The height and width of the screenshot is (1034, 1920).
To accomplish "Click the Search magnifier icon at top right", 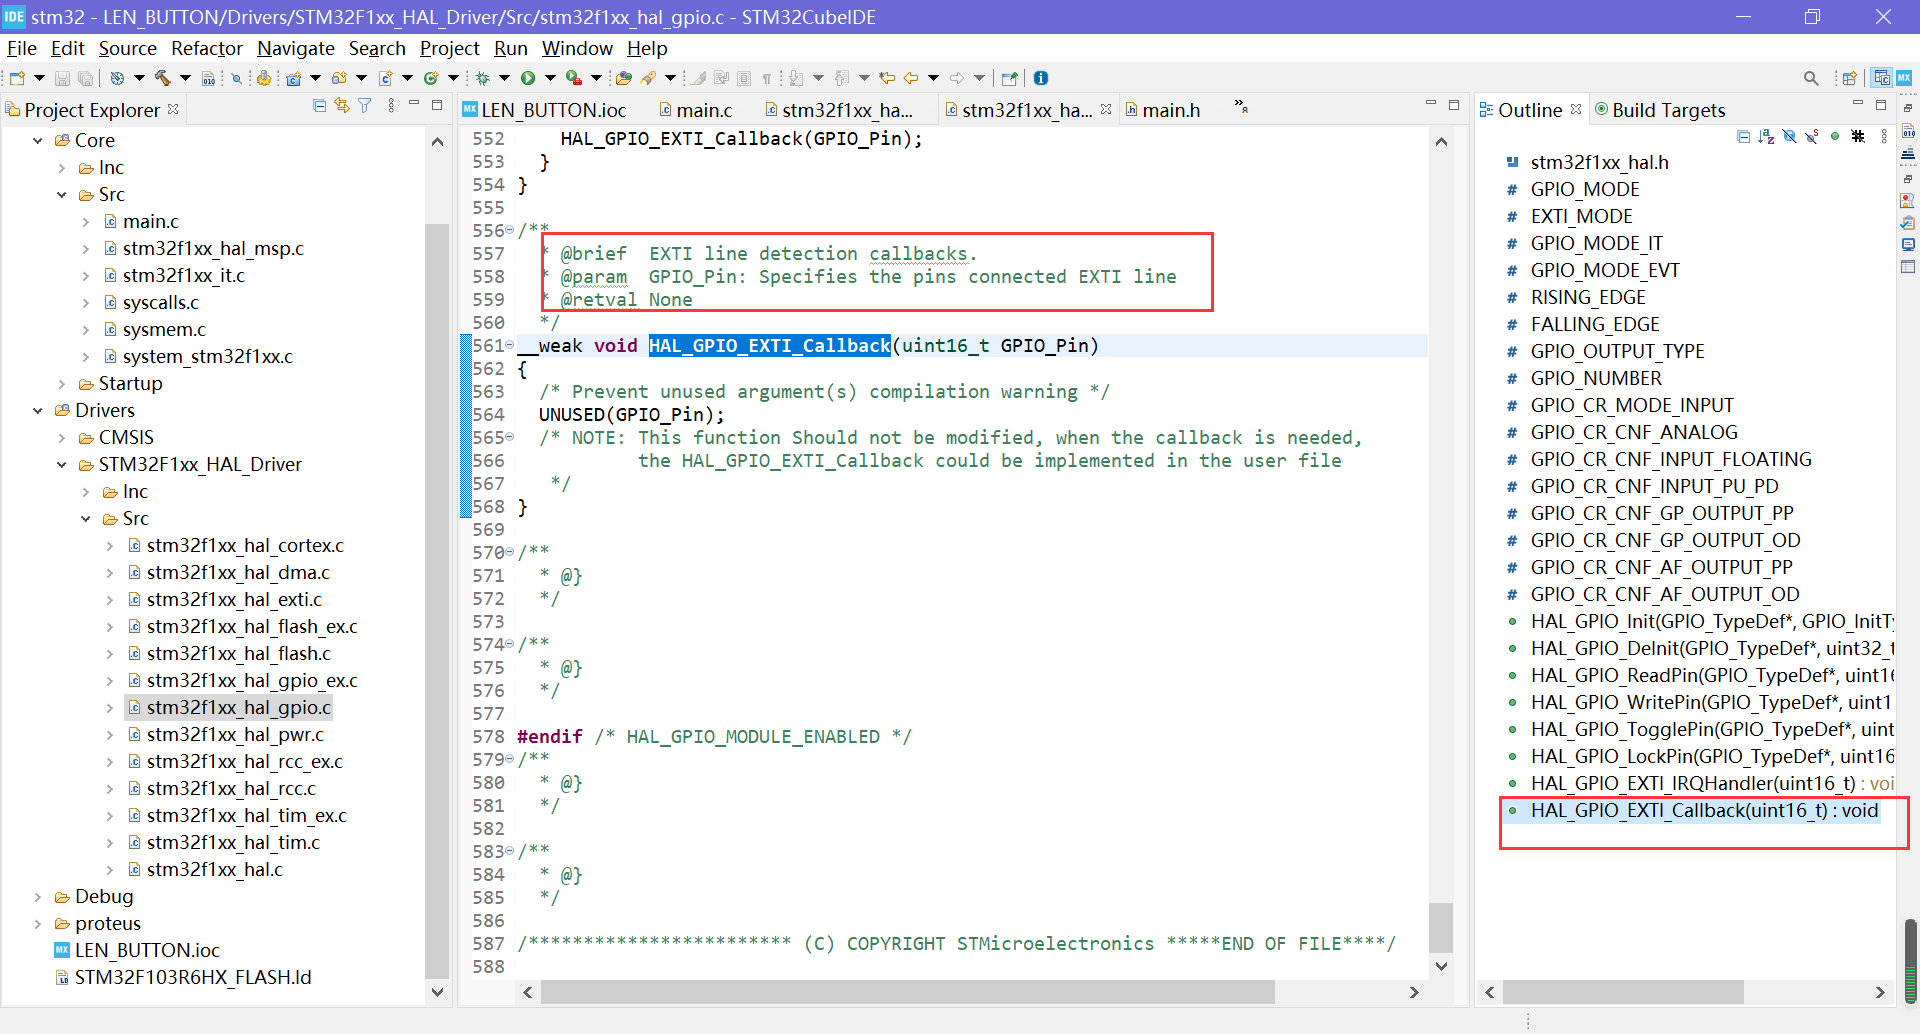I will coord(1811,78).
